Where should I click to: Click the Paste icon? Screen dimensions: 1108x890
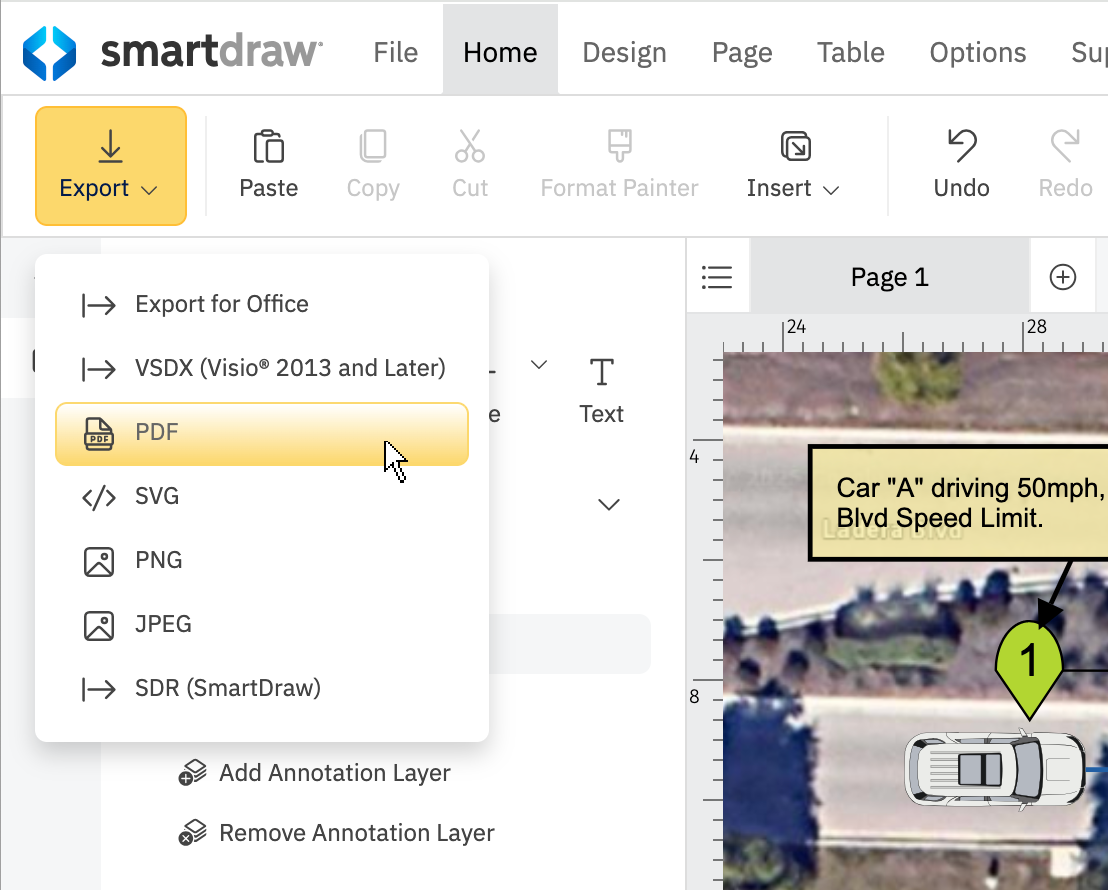click(x=268, y=146)
